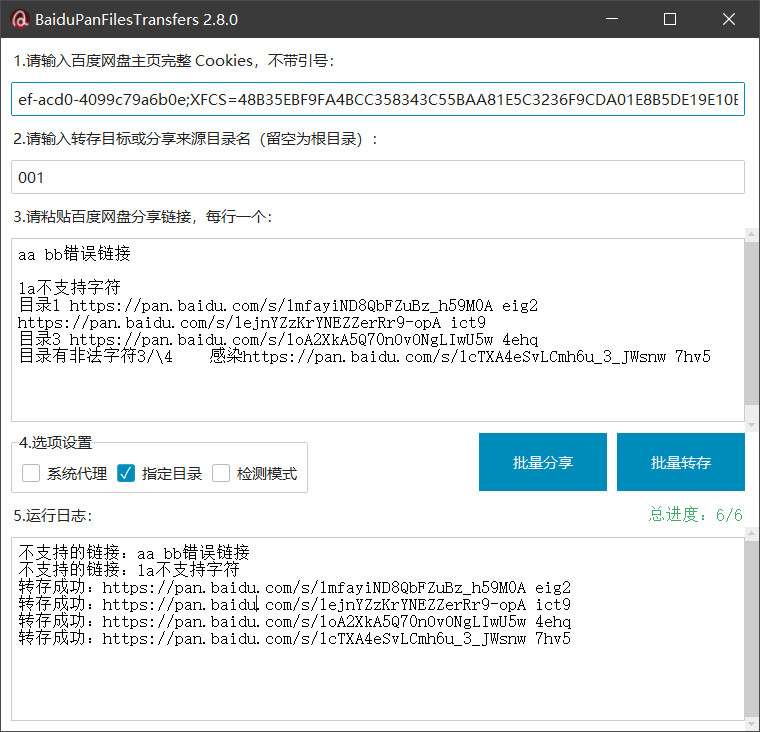Click the line 'aa bb错误链接' in links box
Screen dimensions: 760x732
pyautogui.click(x=74, y=254)
